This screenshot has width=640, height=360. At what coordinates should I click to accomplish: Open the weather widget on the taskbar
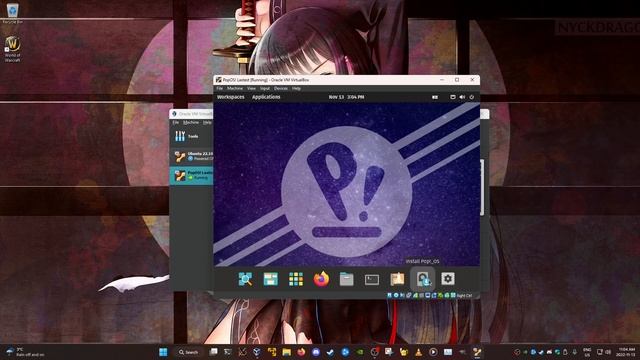pos(25,352)
